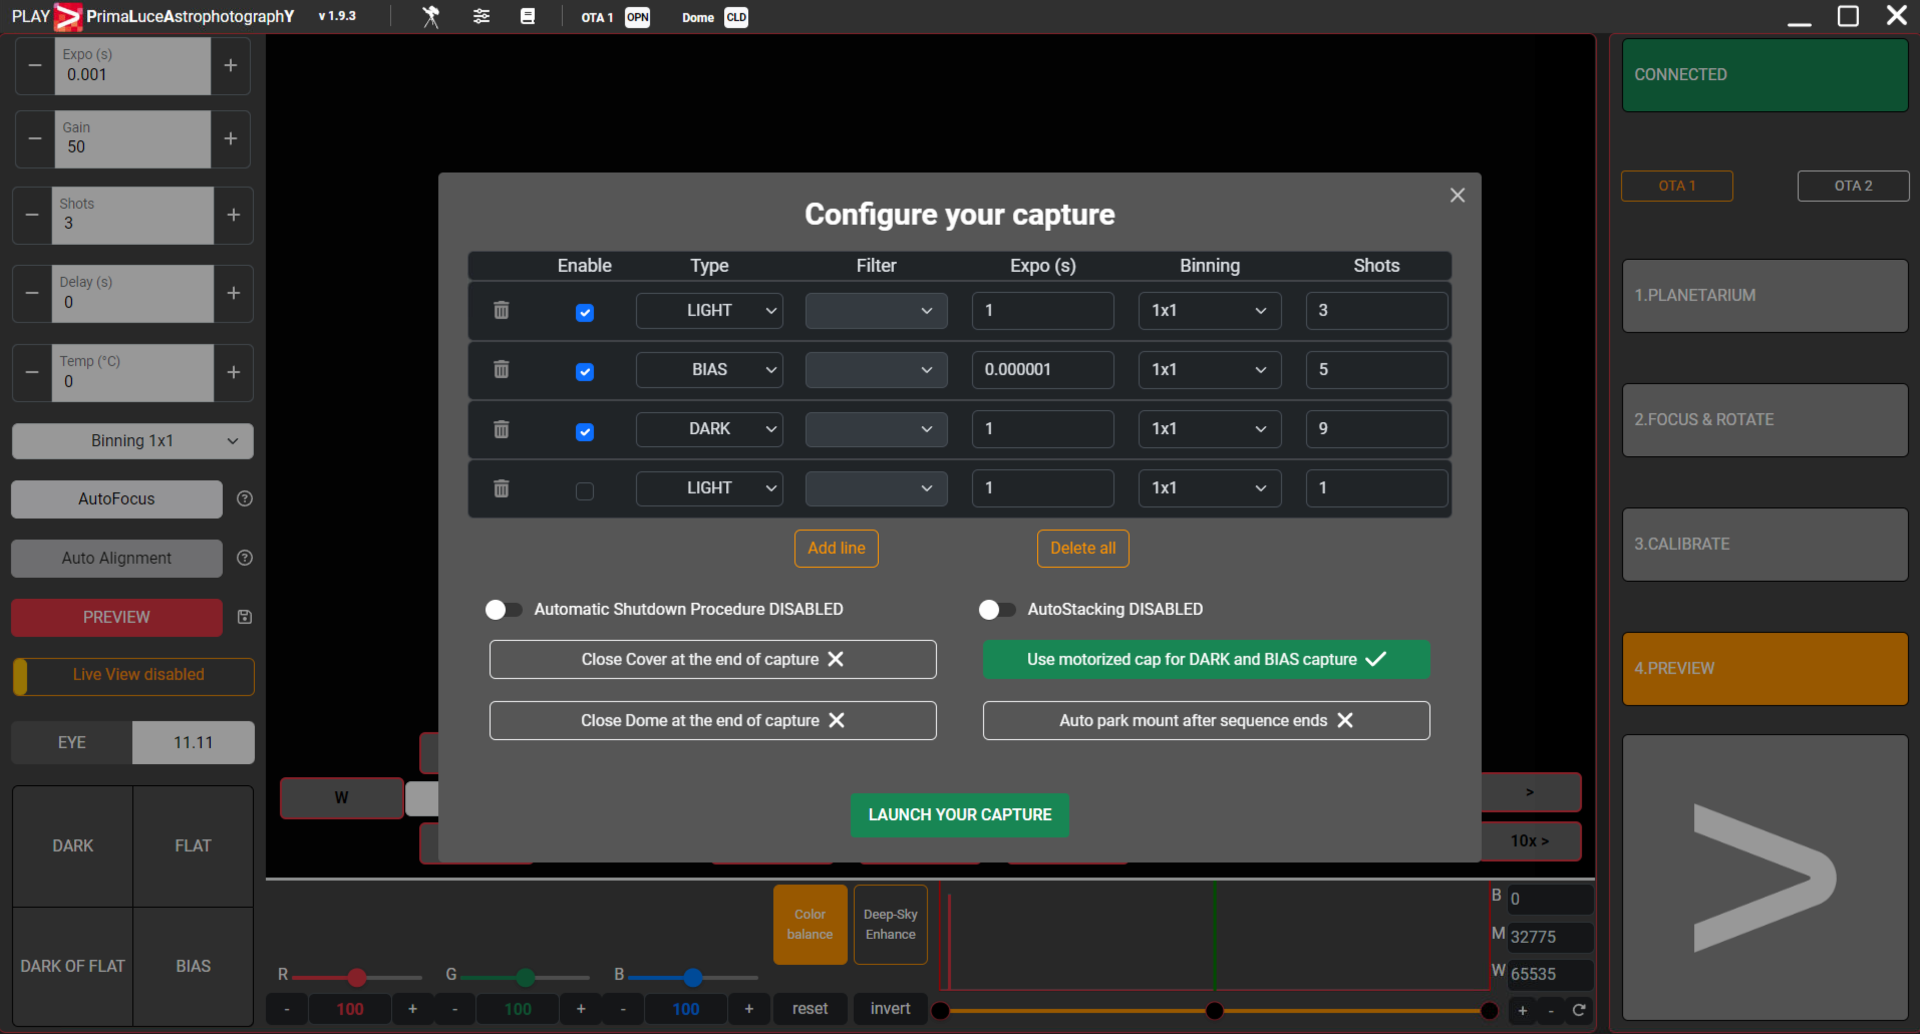
Task: Click LAUNCH YOUR CAPTURE button
Action: coord(960,816)
